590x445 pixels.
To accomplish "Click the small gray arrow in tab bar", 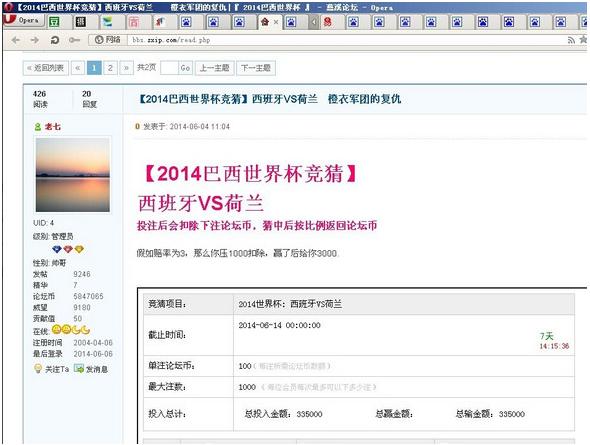I will click(314, 22).
